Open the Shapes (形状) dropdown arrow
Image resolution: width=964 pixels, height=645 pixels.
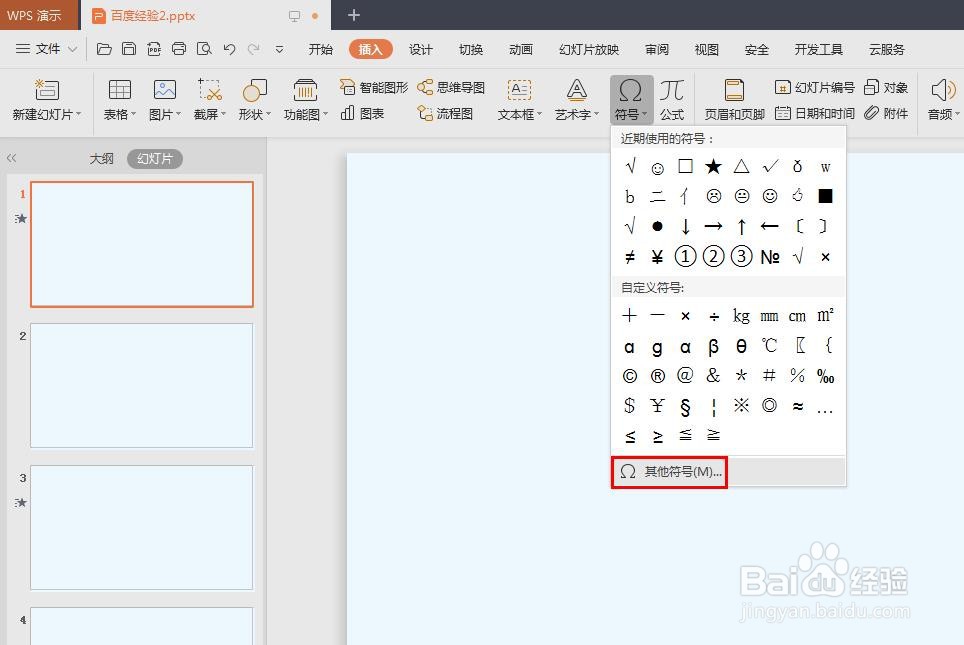269,114
